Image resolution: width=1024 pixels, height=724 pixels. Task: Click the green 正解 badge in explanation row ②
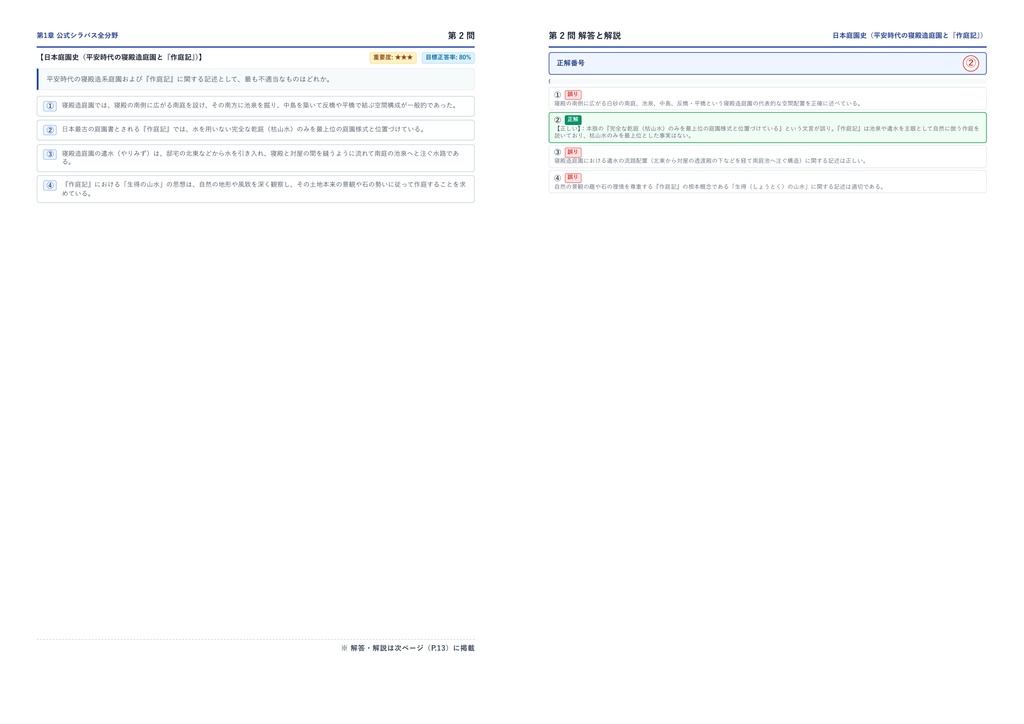click(x=573, y=120)
